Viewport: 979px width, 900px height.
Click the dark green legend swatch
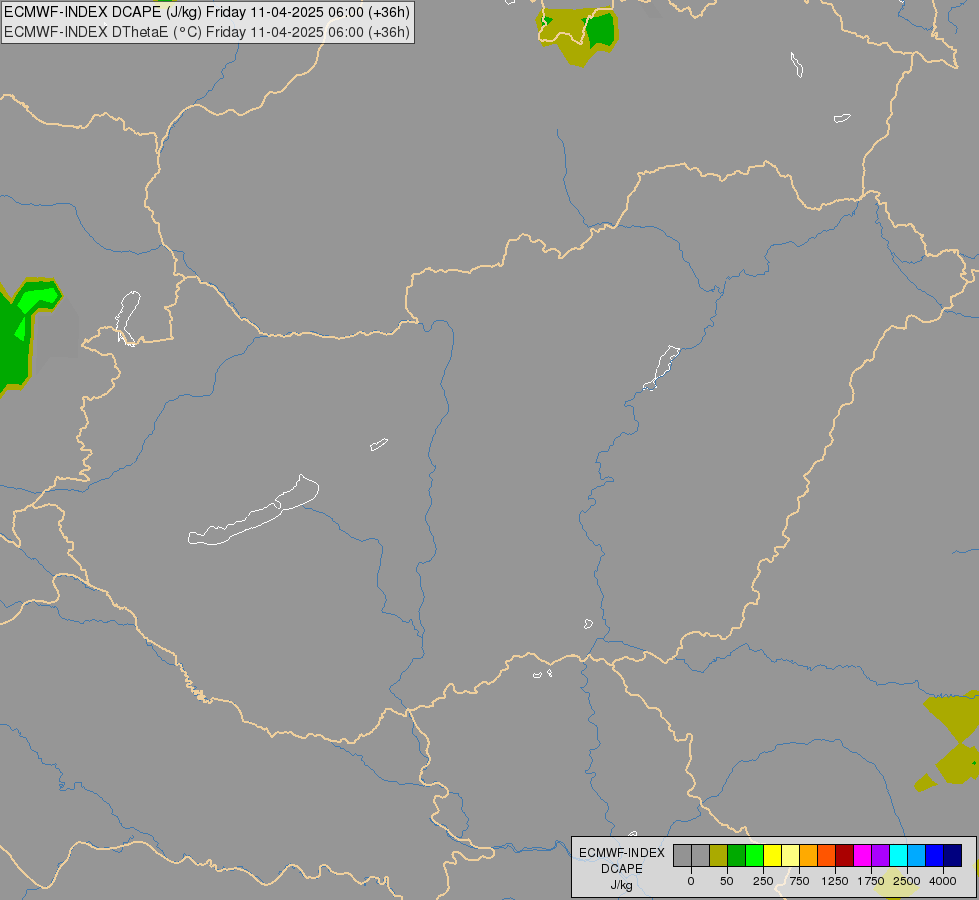tap(736, 856)
